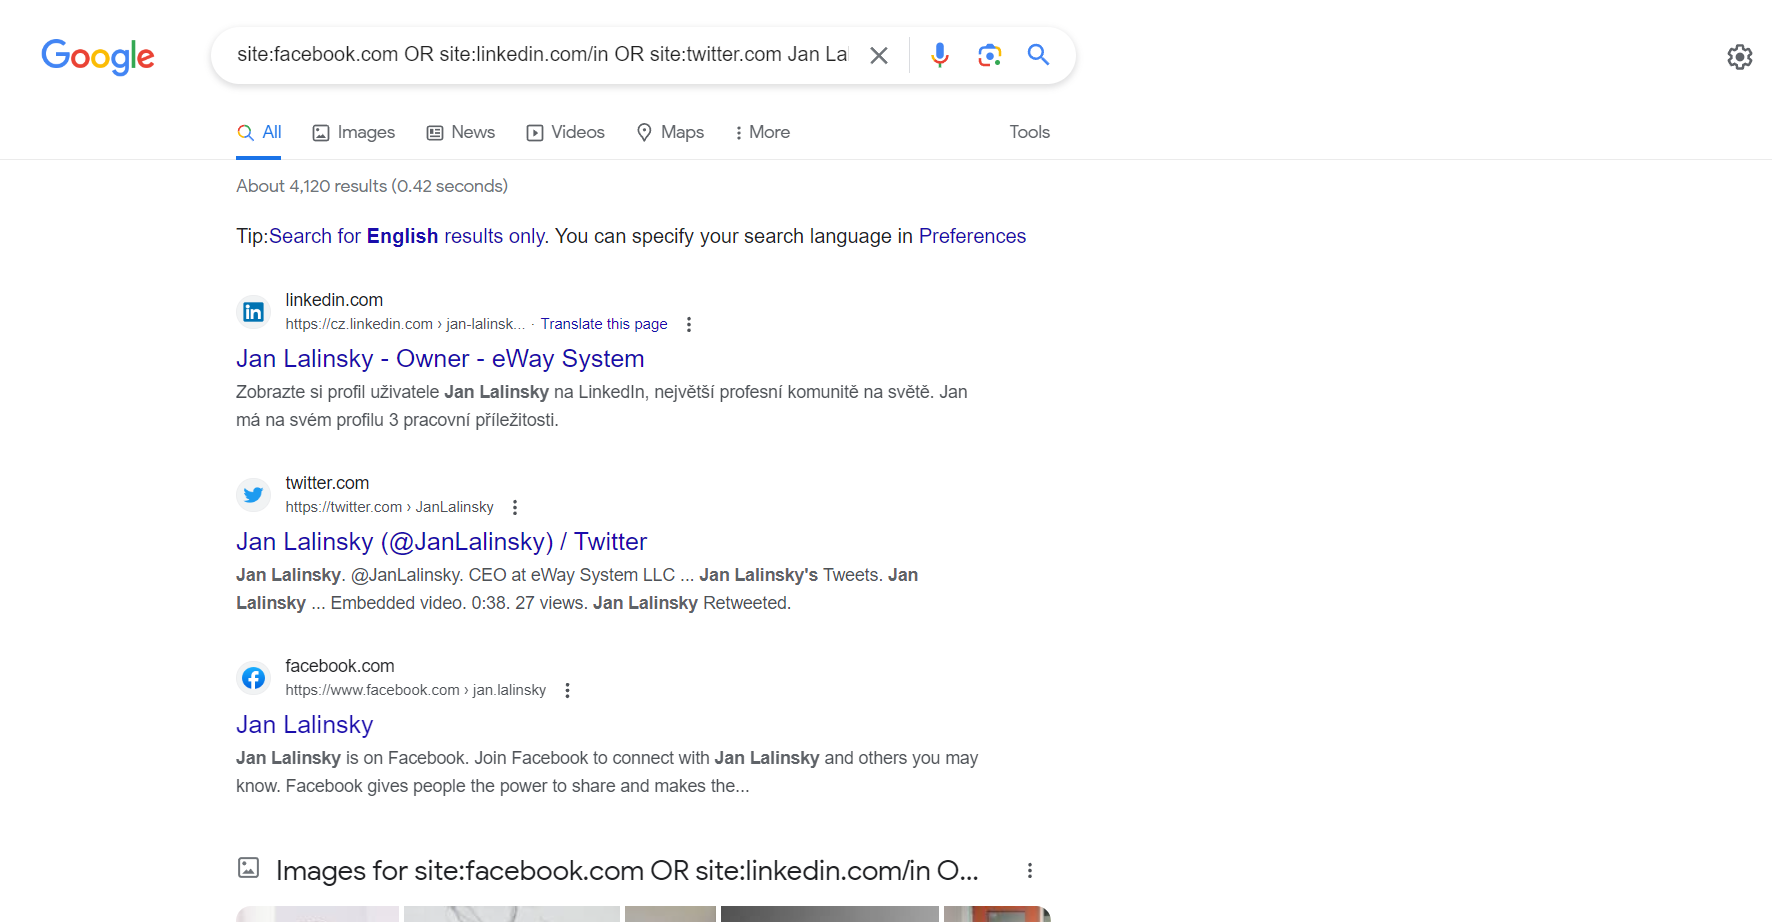The image size is (1772, 922).
Task: Open the Tools options
Action: (x=1029, y=132)
